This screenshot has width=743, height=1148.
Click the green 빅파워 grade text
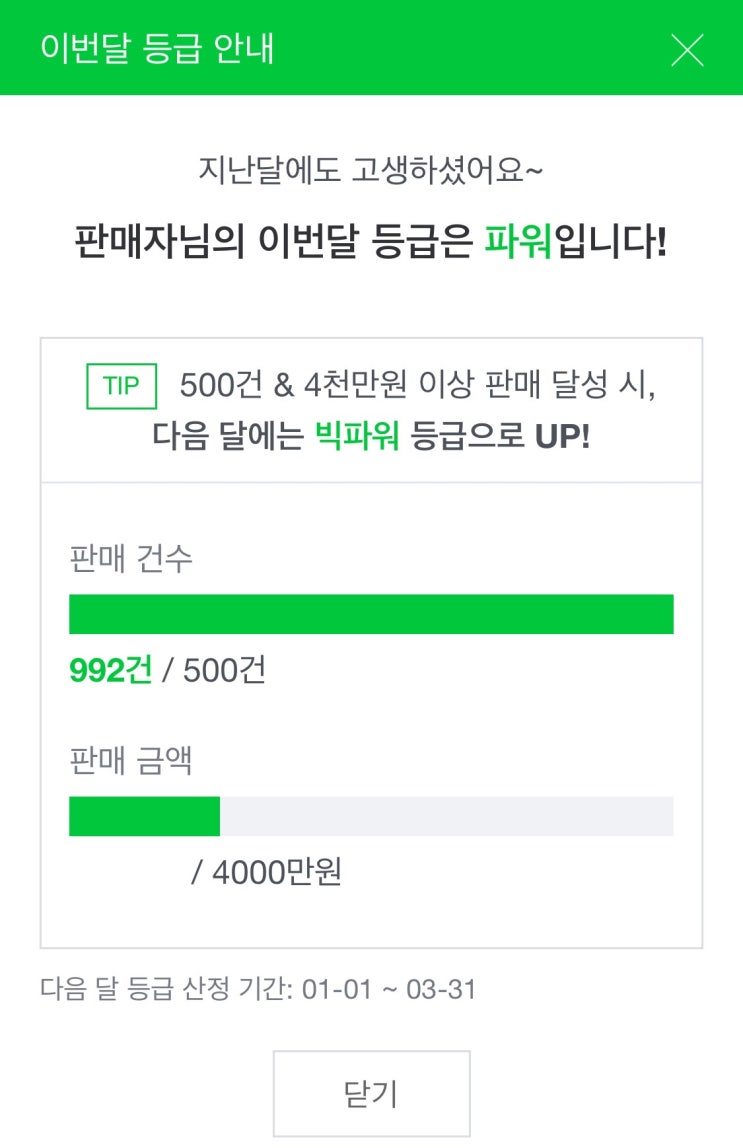[357, 436]
